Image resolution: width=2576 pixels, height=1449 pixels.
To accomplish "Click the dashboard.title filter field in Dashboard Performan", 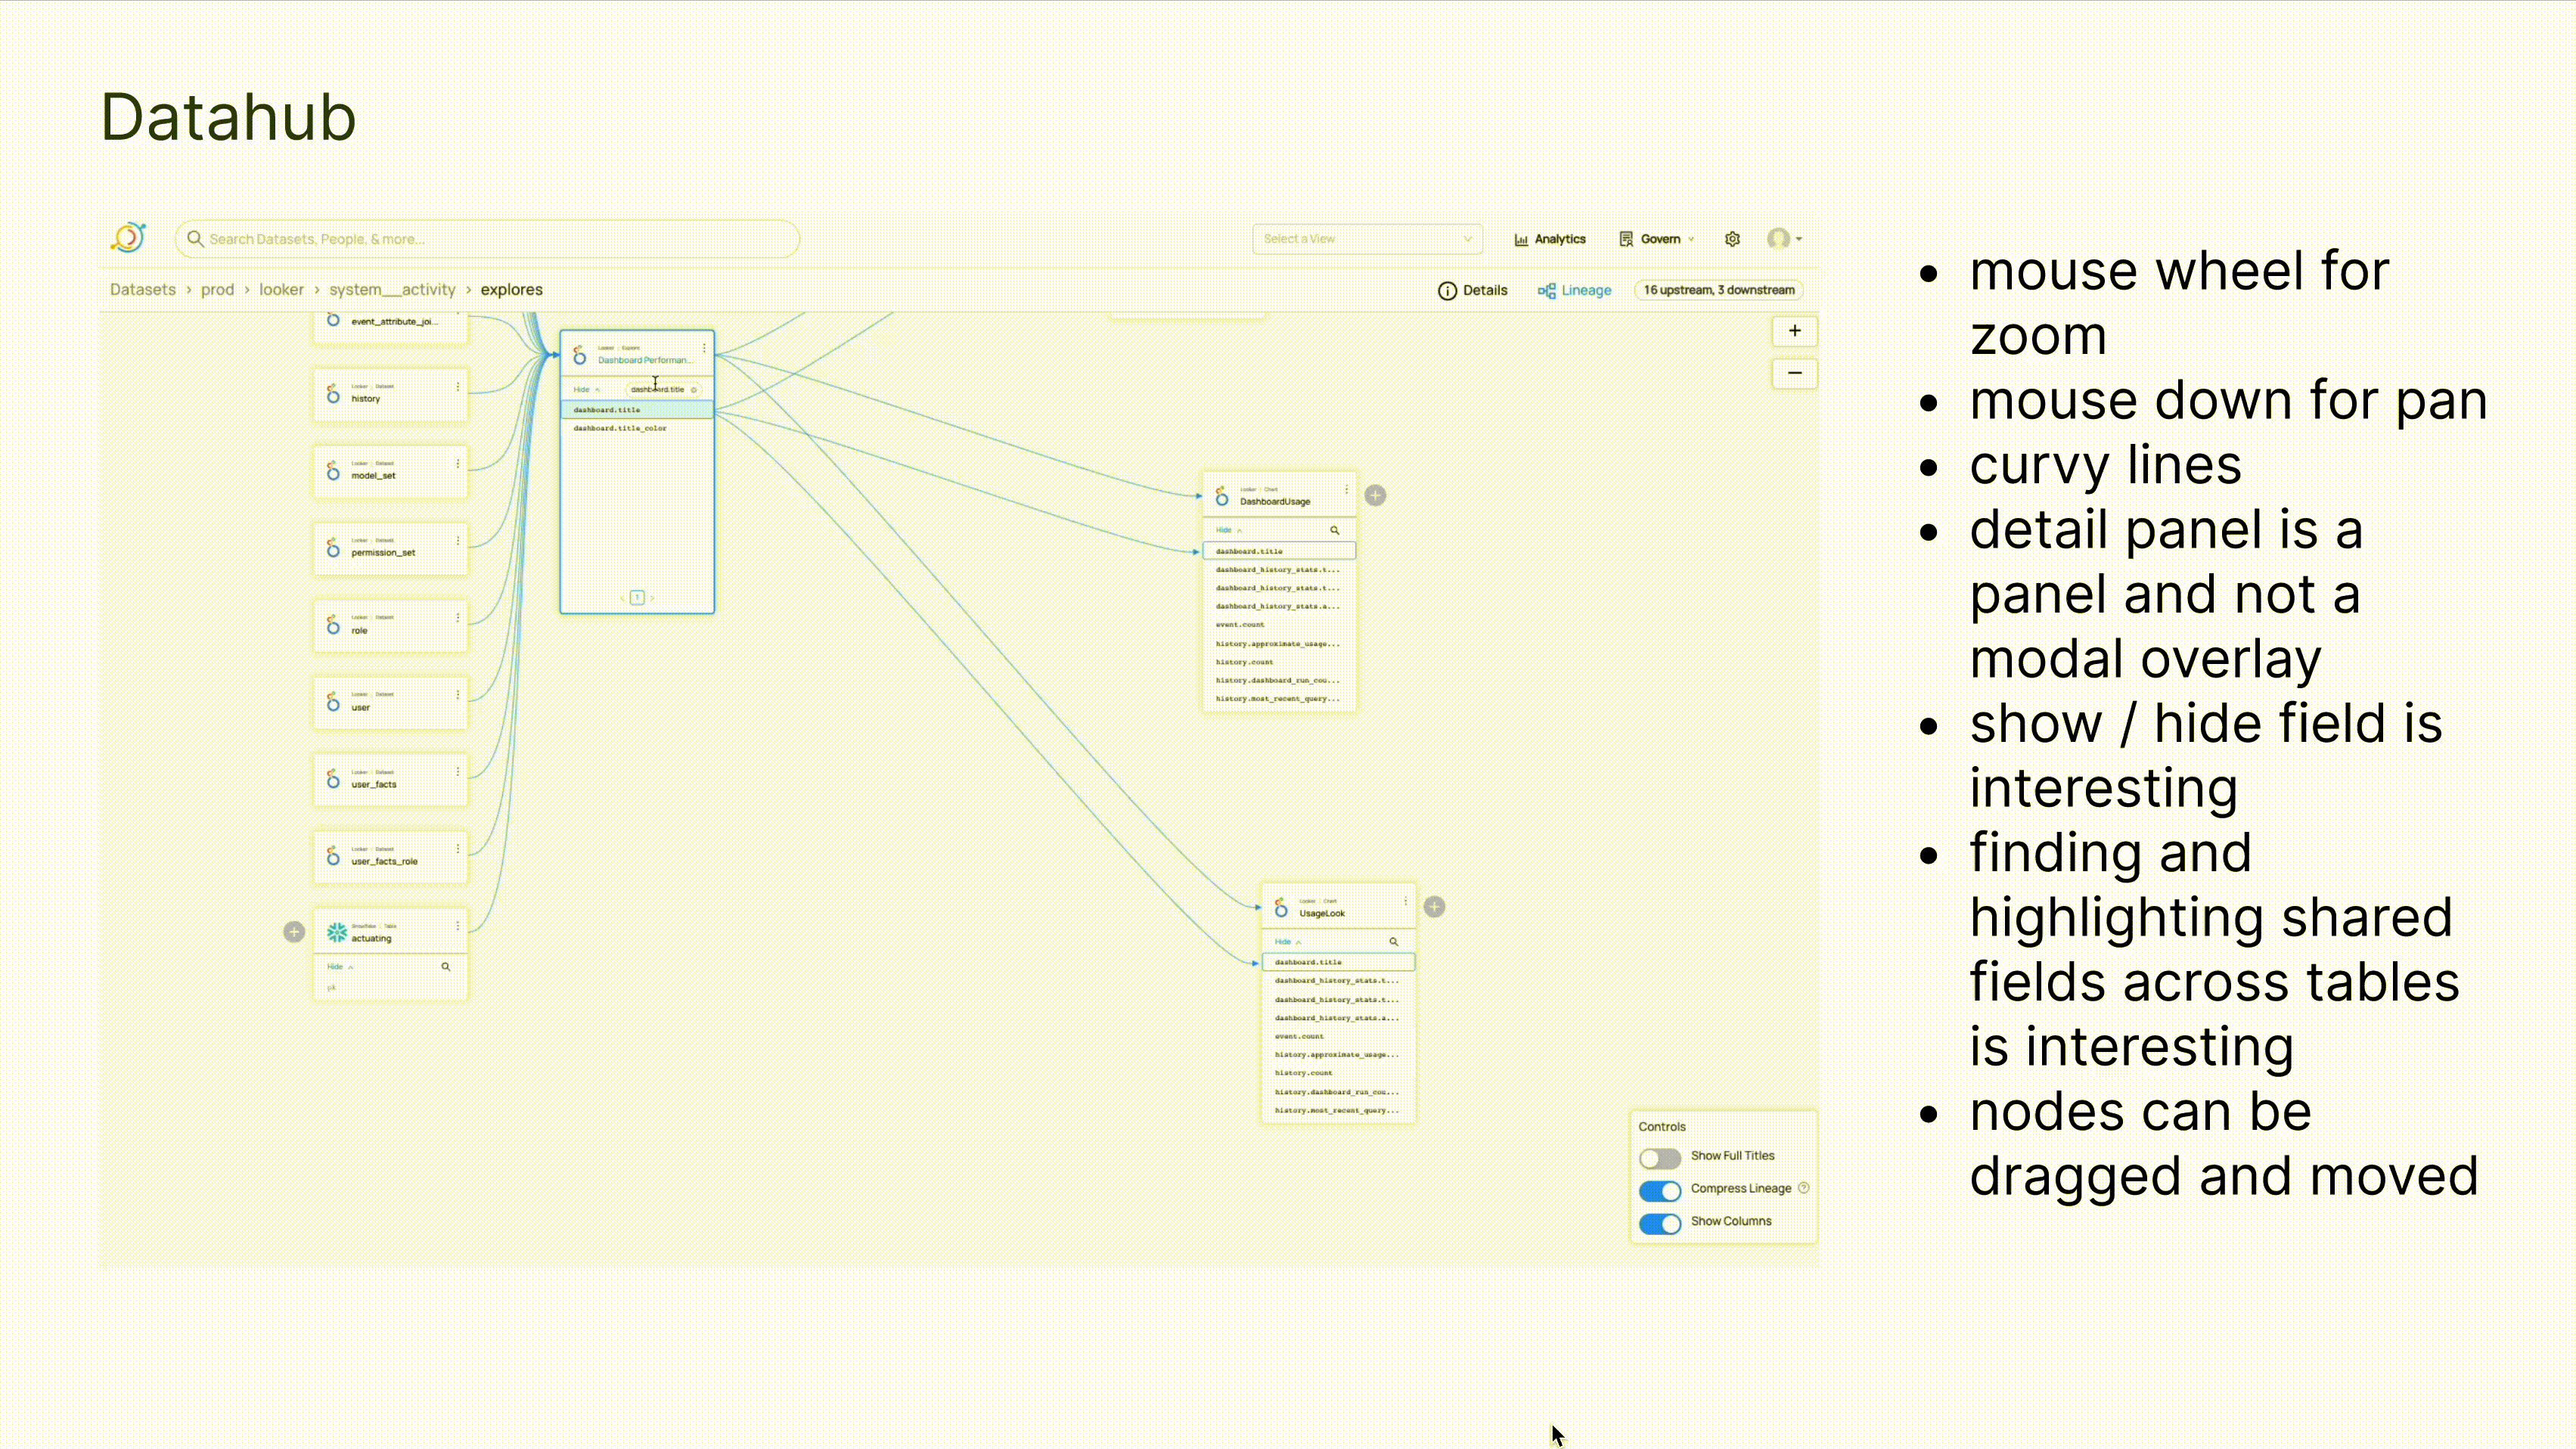I will [x=663, y=390].
